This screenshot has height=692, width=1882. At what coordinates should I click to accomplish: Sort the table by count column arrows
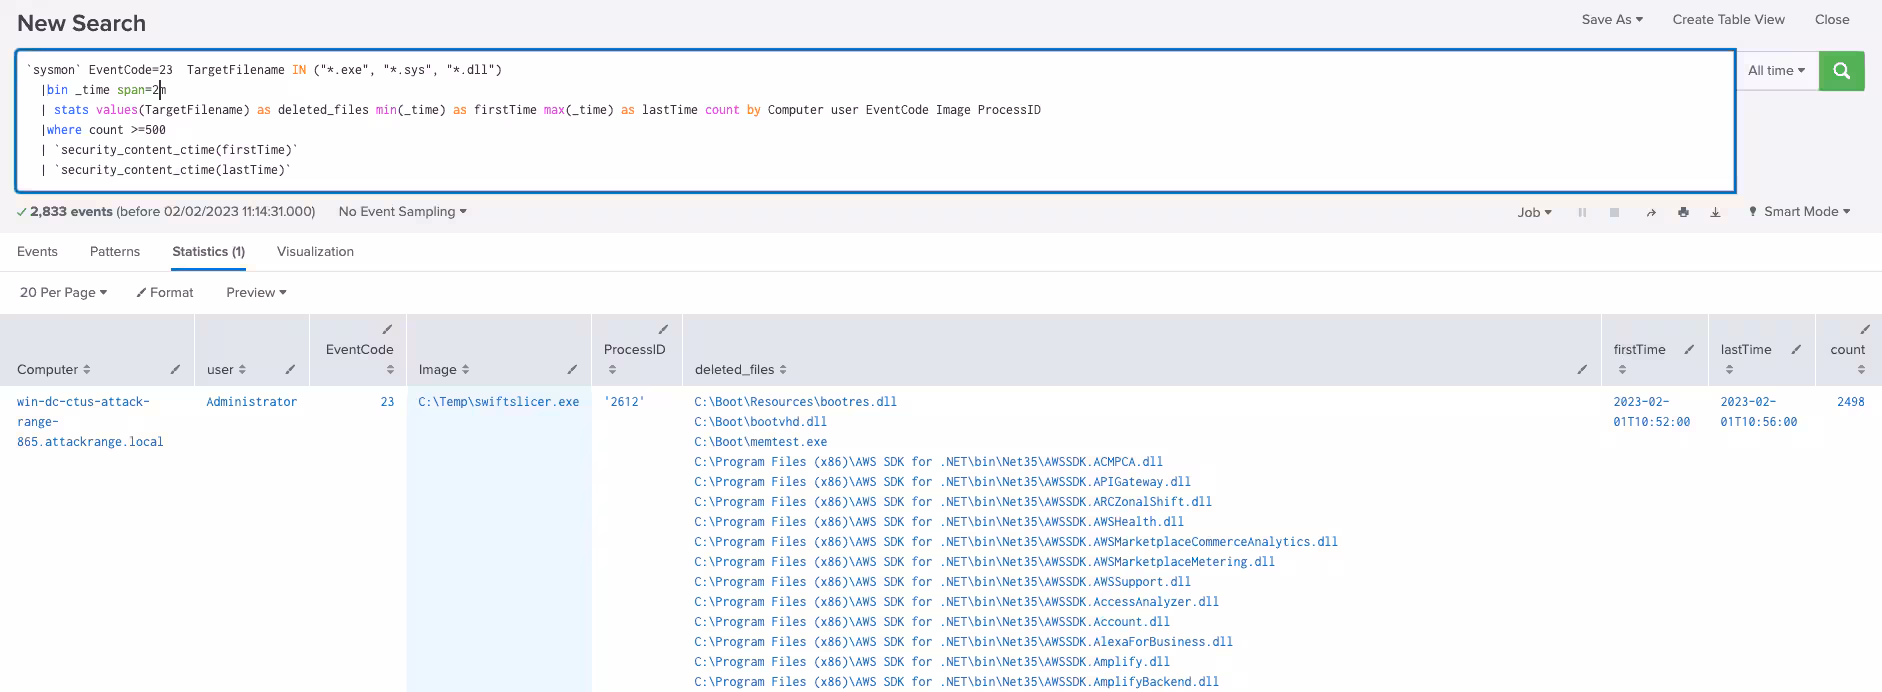point(1861,369)
